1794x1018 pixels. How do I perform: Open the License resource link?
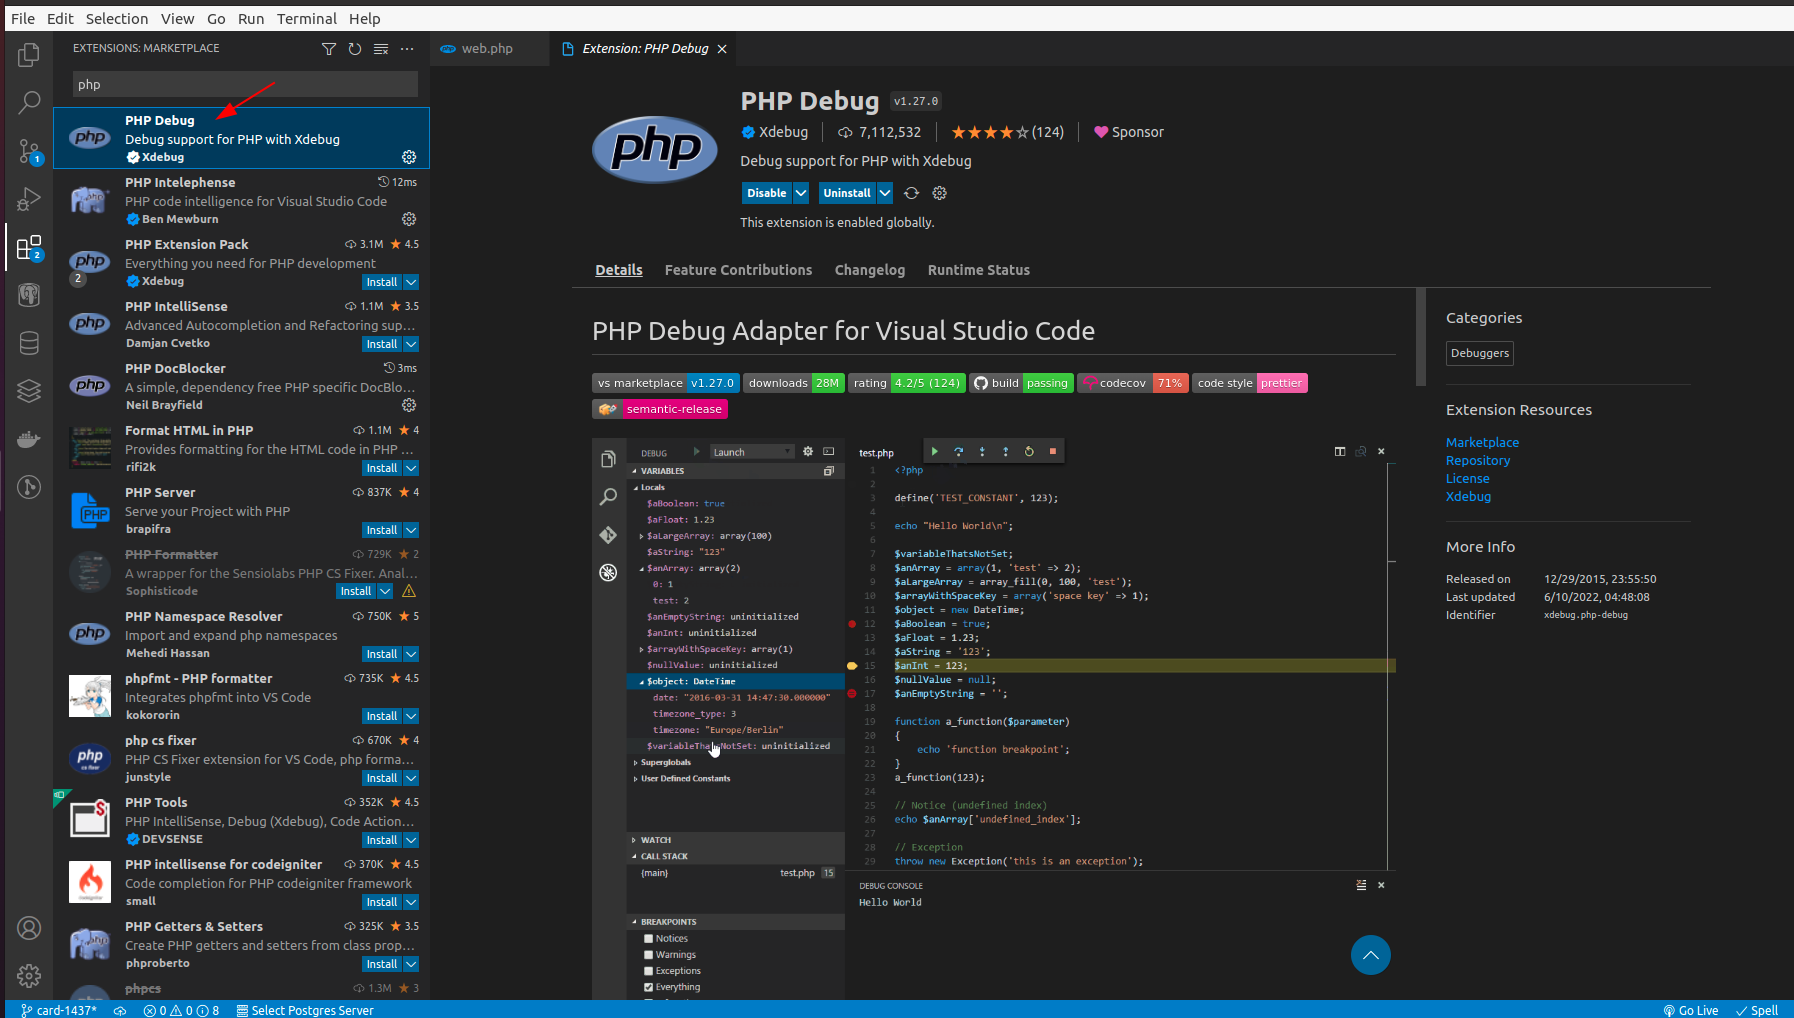click(1467, 478)
